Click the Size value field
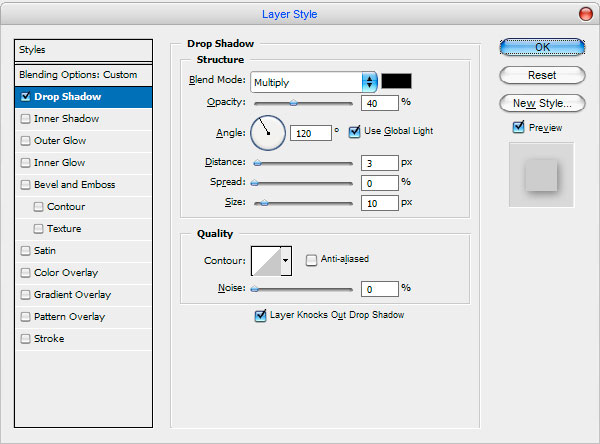Screen dimensions: 600x444 click(x=380, y=203)
